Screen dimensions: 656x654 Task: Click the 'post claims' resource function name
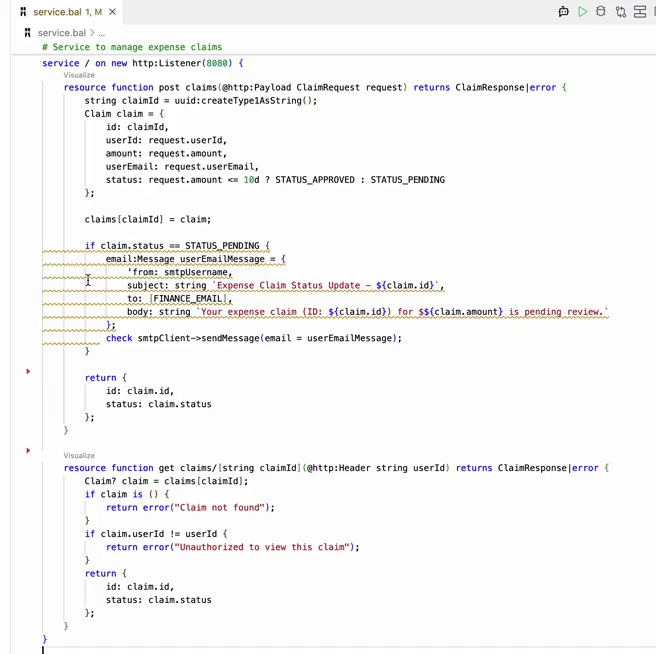coord(187,87)
